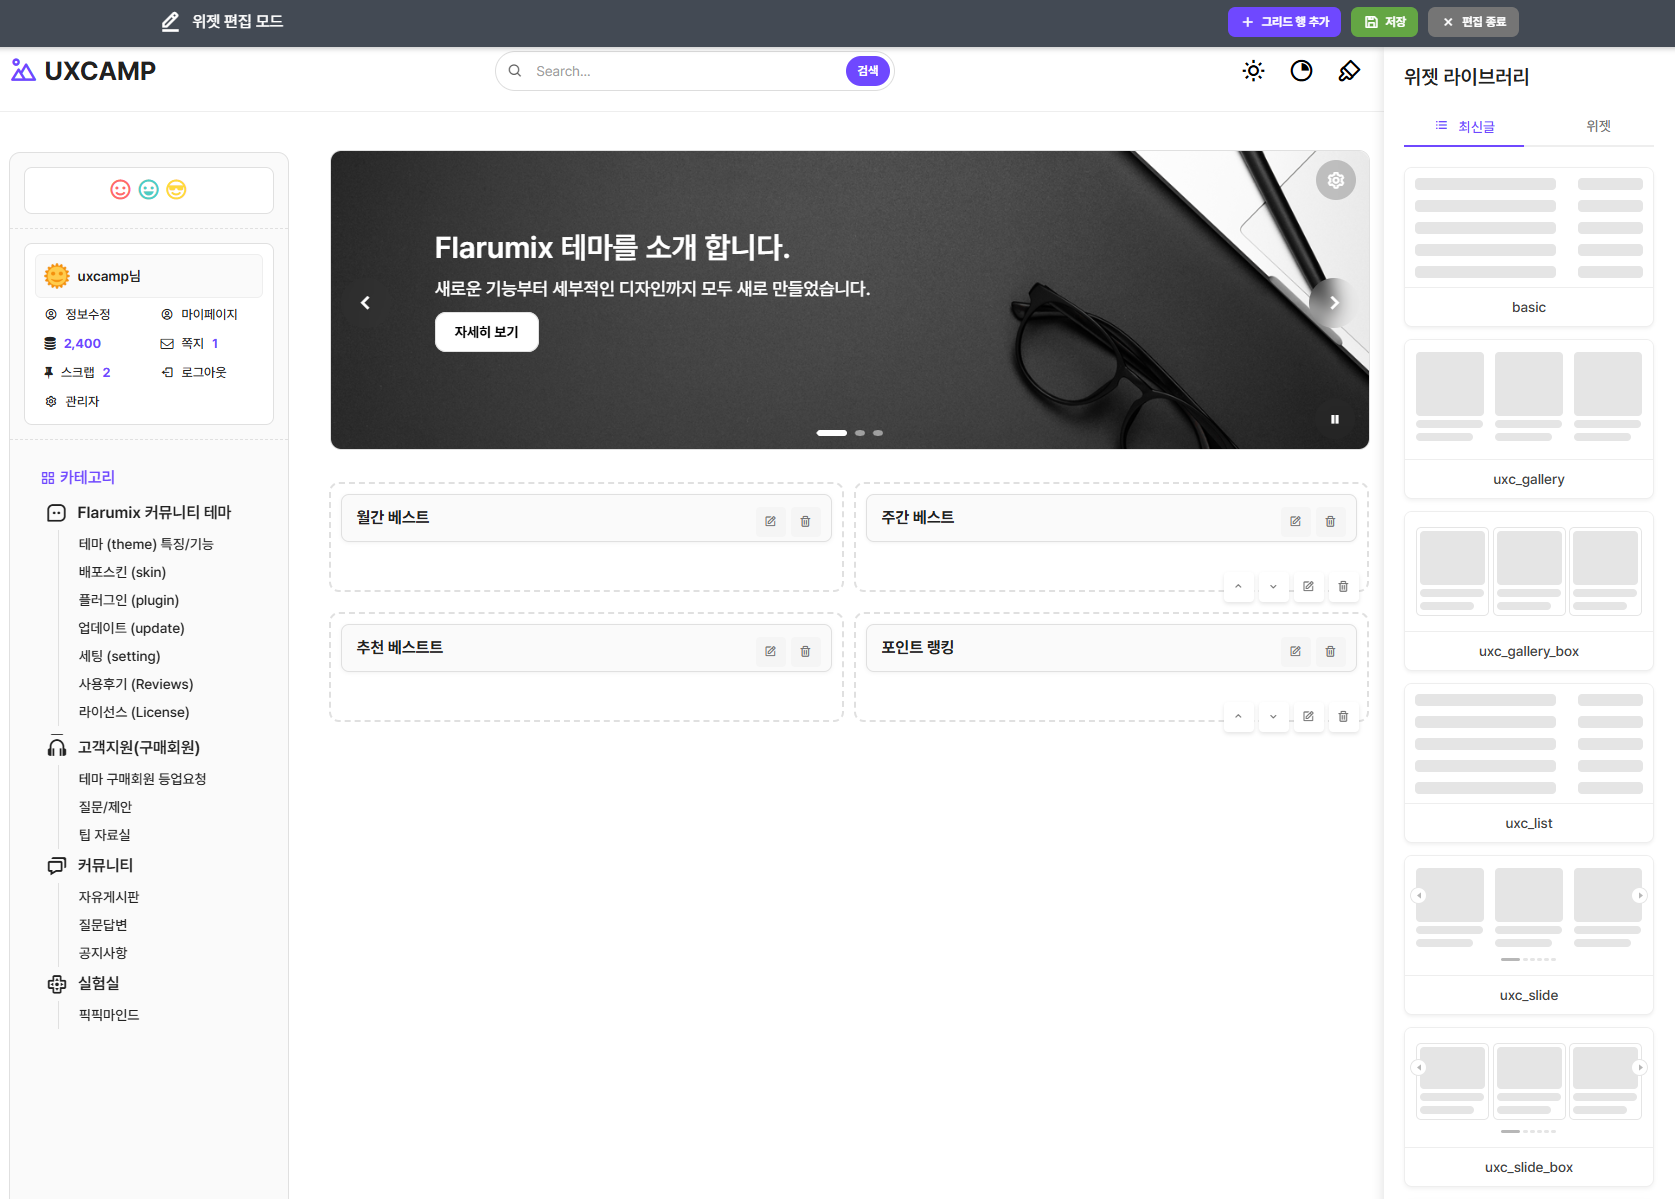1675x1199 pixels.
Task: Jump to the second banner slide indicator dot
Action: coord(860,433)
